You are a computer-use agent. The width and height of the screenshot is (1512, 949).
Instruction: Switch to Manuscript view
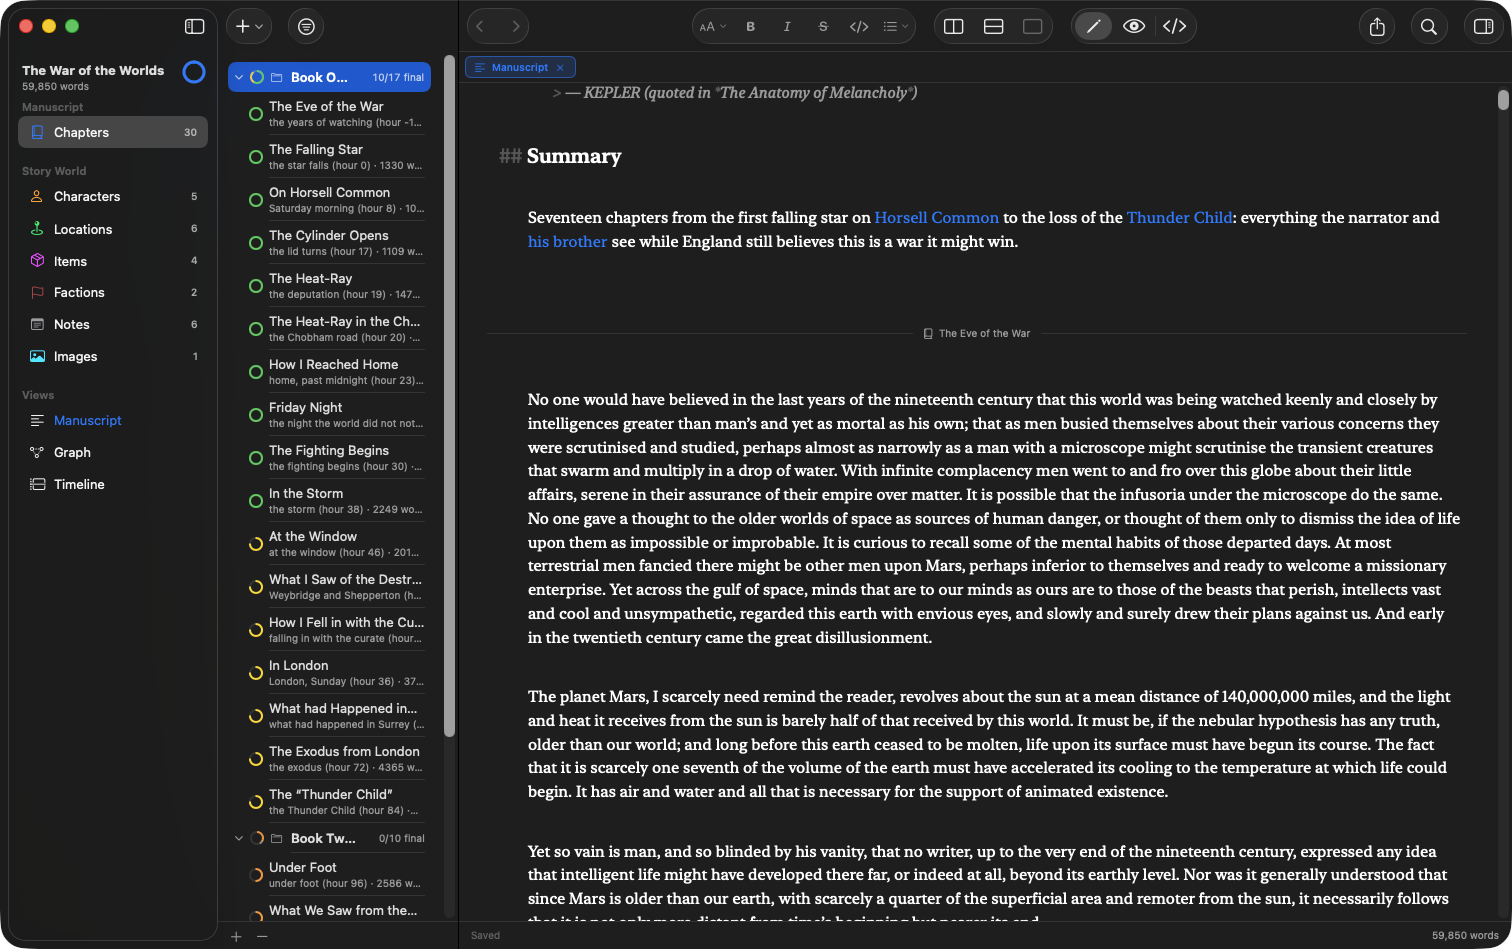pos(113,421)
